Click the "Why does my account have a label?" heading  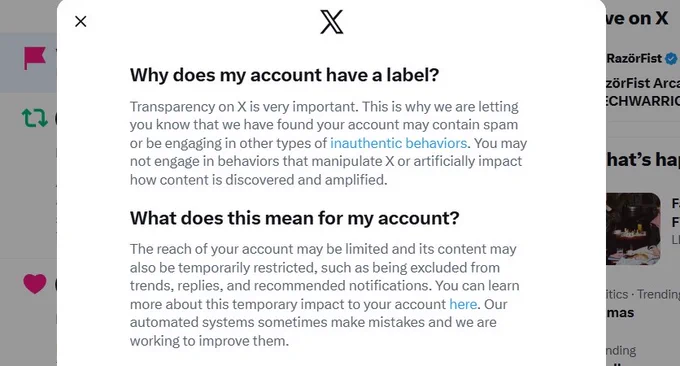[x=284, y=75]
